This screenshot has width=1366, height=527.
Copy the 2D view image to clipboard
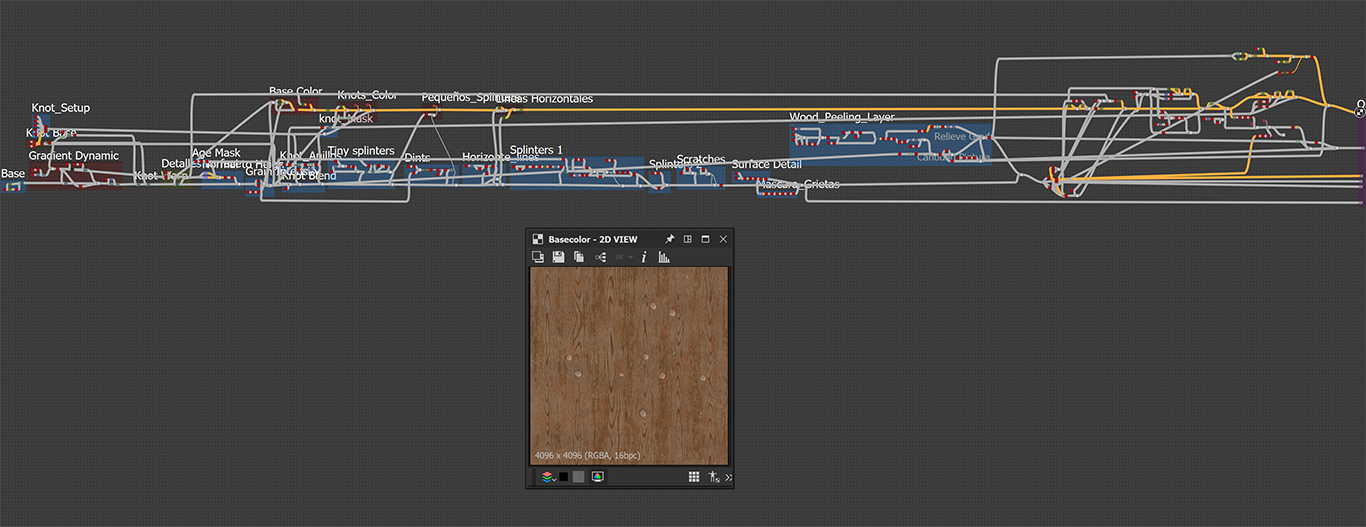pos(579,257)
